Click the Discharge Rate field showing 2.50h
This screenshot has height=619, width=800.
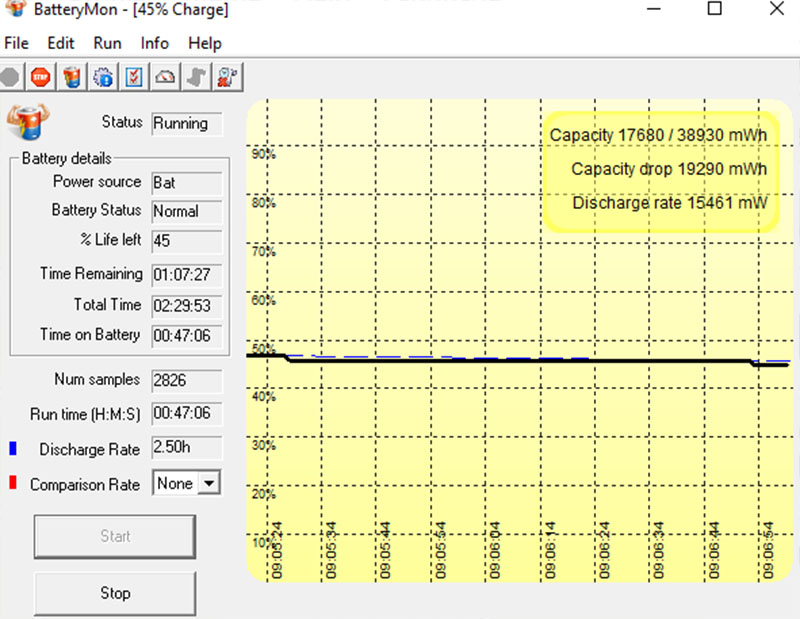coord(187,448)
